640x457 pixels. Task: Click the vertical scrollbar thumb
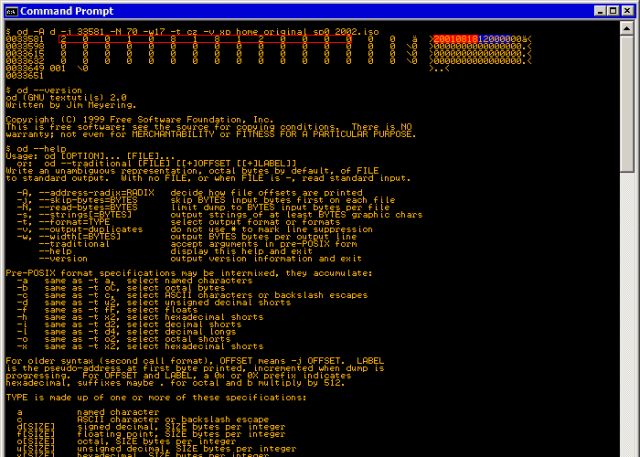[x=627, y=104]
